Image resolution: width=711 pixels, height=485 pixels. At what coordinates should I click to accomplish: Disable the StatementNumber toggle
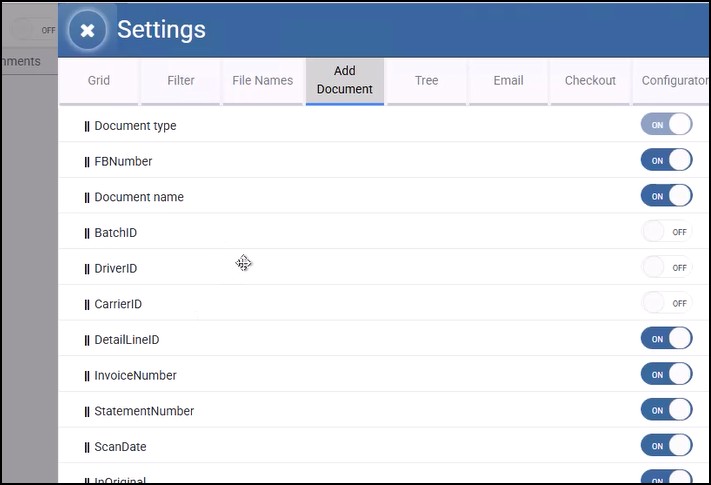click(x=666, y=410)
